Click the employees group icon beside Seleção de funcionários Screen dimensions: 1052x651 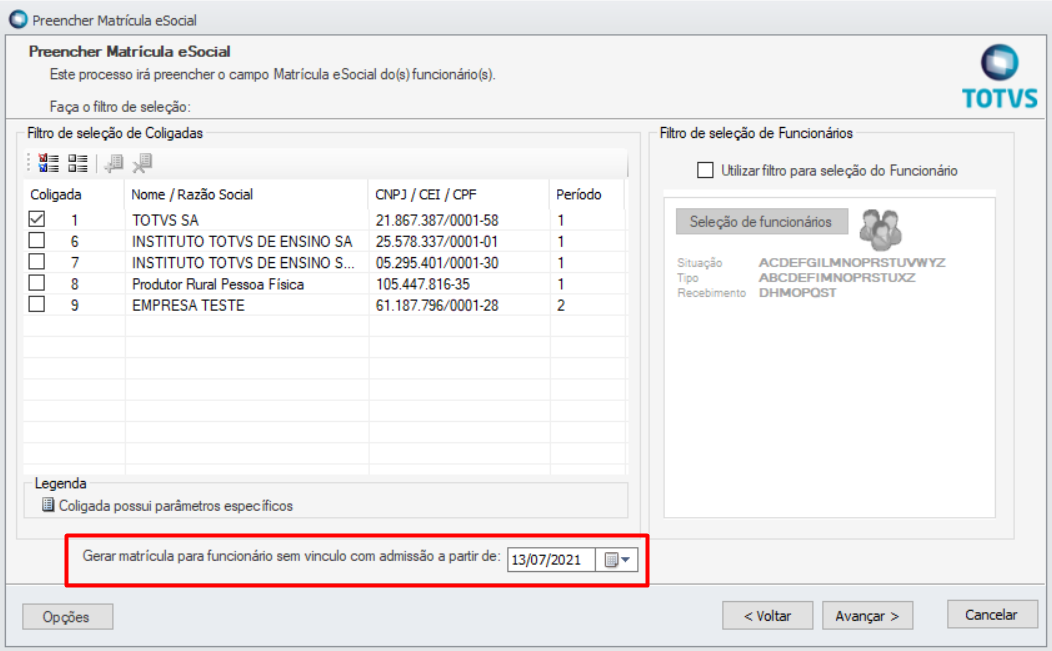click(x=880, y=229)
